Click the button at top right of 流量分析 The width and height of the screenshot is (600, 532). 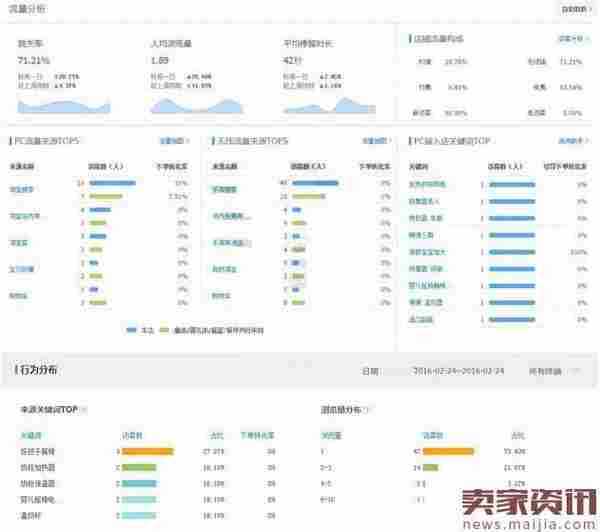(x=574, y=9)
